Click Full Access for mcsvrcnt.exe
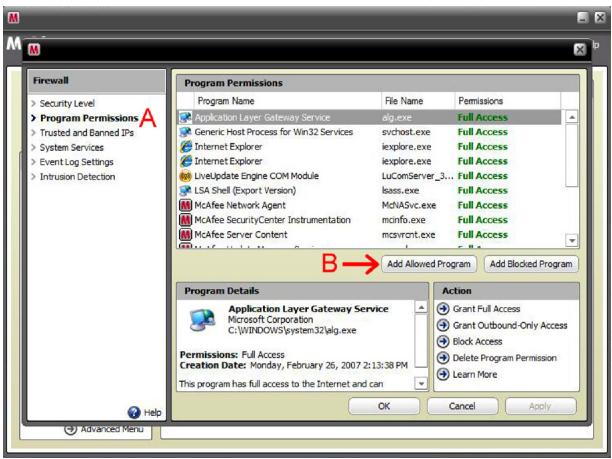 point(483,235)
